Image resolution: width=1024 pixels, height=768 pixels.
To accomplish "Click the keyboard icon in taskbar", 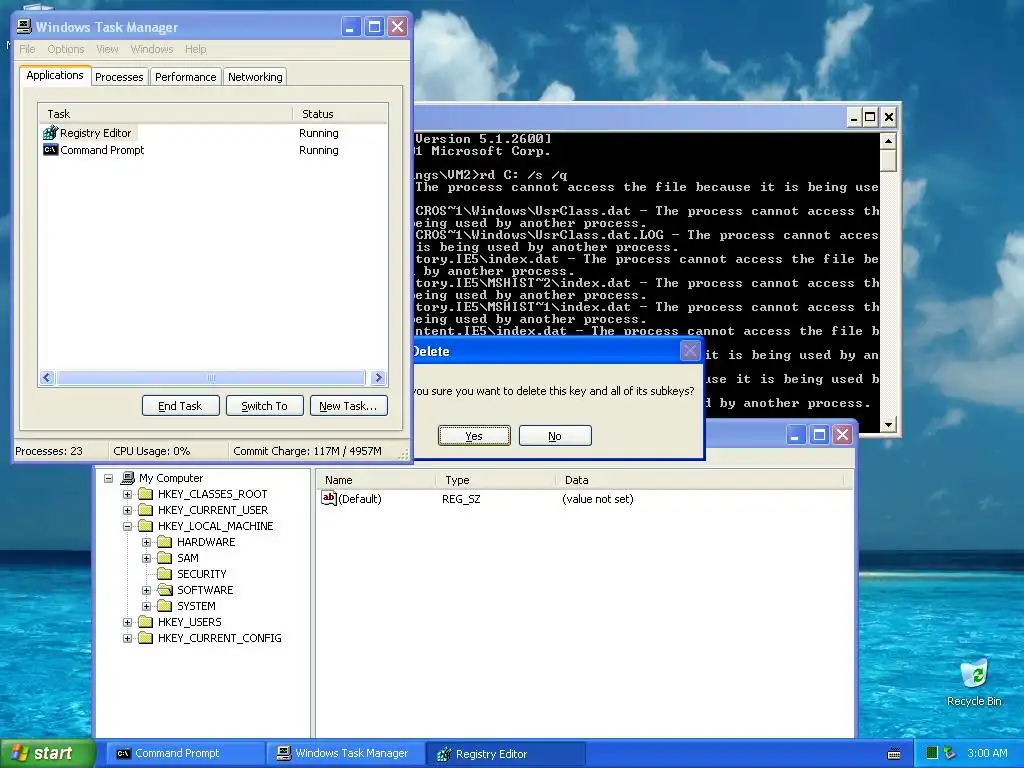I will tap(895, 754).
